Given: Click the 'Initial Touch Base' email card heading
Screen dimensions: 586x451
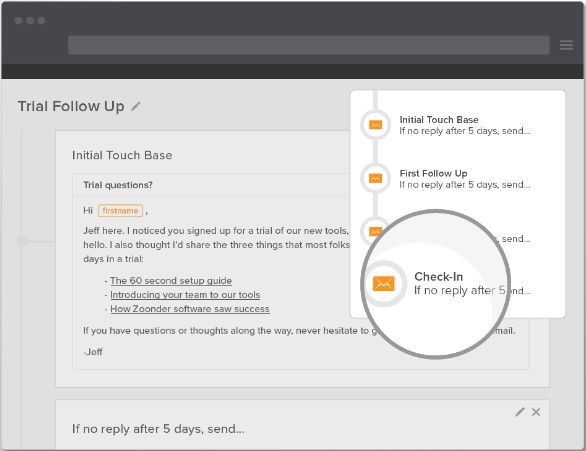Looking at the screenshot, I should click(122, 155).
